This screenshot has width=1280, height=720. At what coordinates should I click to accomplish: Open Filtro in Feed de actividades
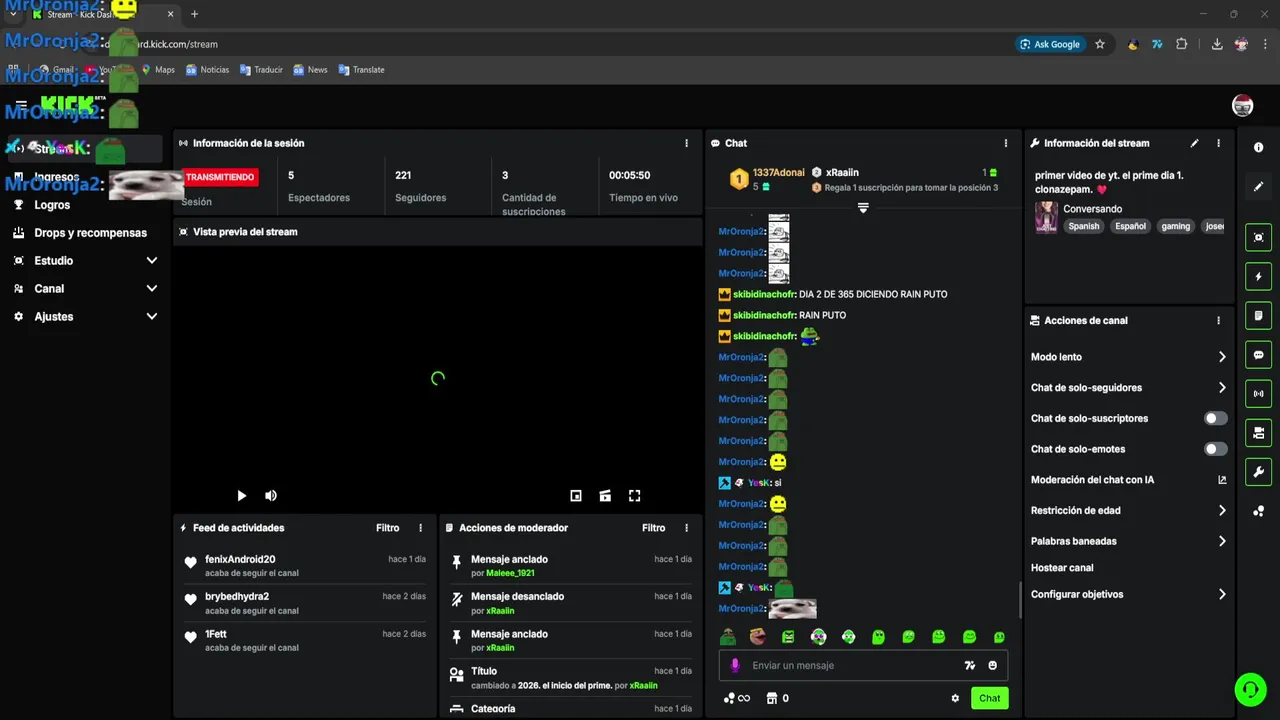pyautogui.click(x=387, y=528)
